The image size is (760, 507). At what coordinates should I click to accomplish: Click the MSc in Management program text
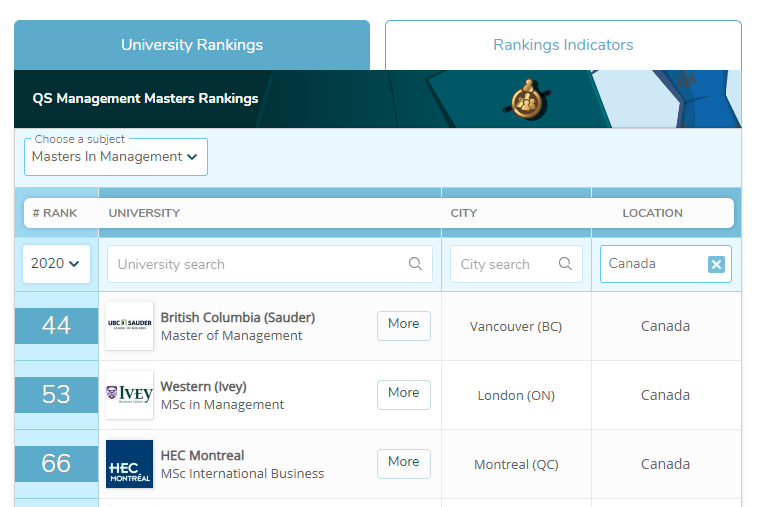[222, 404]
